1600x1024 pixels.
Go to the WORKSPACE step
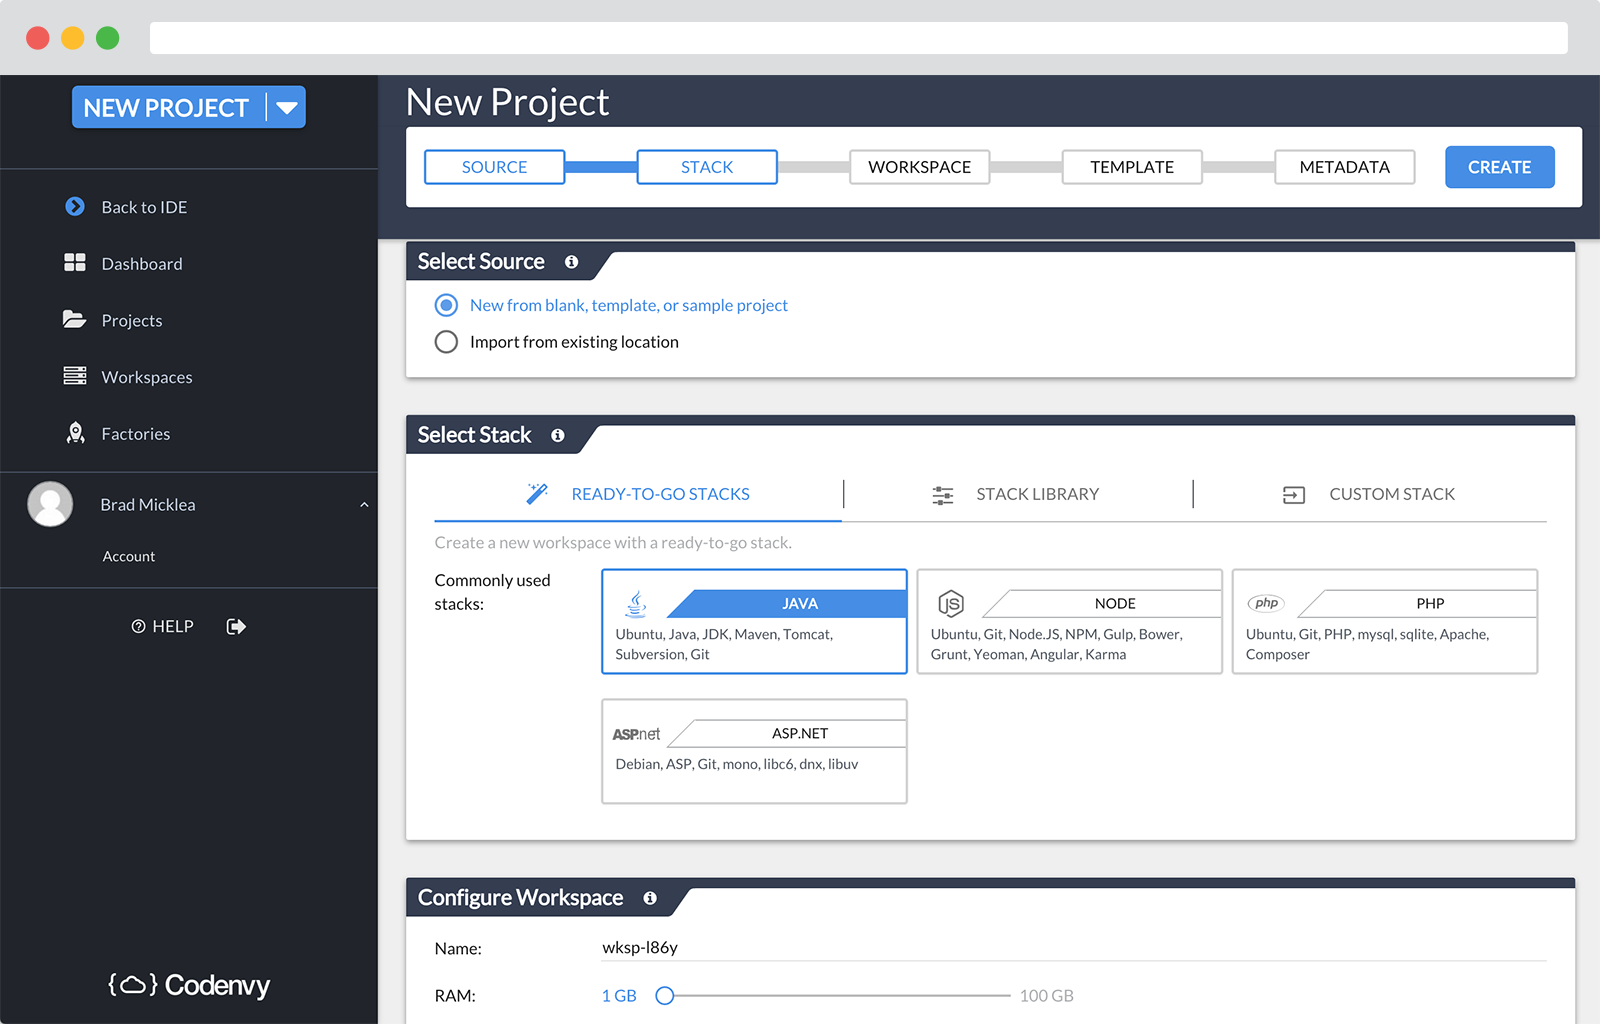click(919, 166)
